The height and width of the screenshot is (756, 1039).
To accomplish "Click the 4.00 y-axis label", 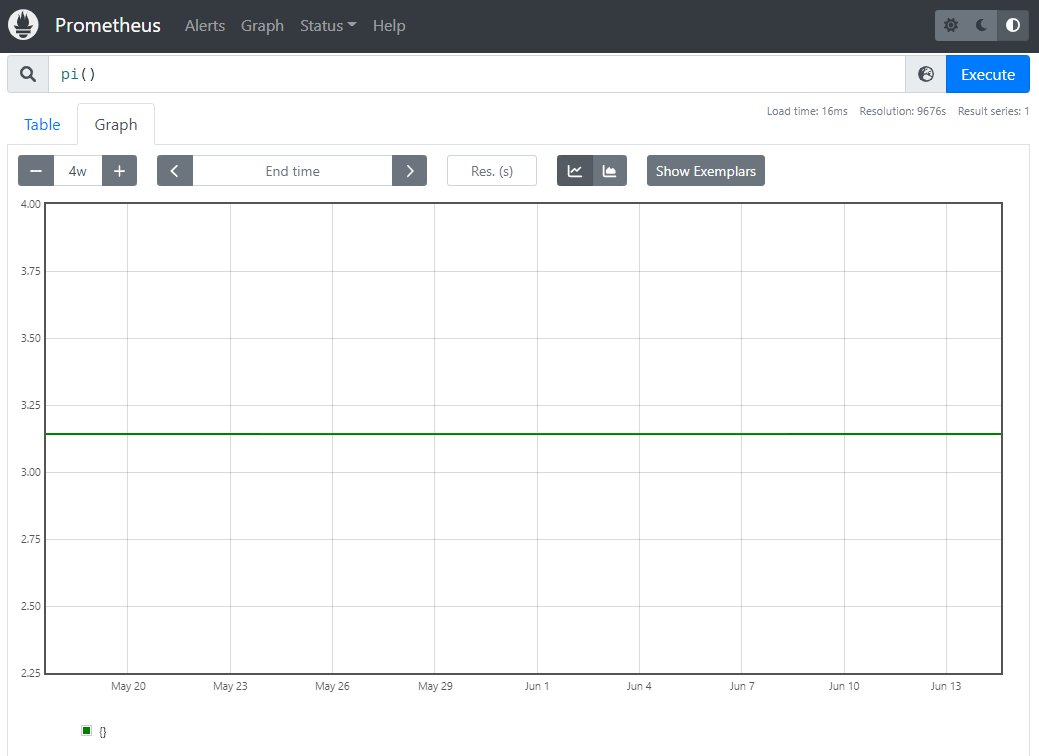I will tap(30, 204).
